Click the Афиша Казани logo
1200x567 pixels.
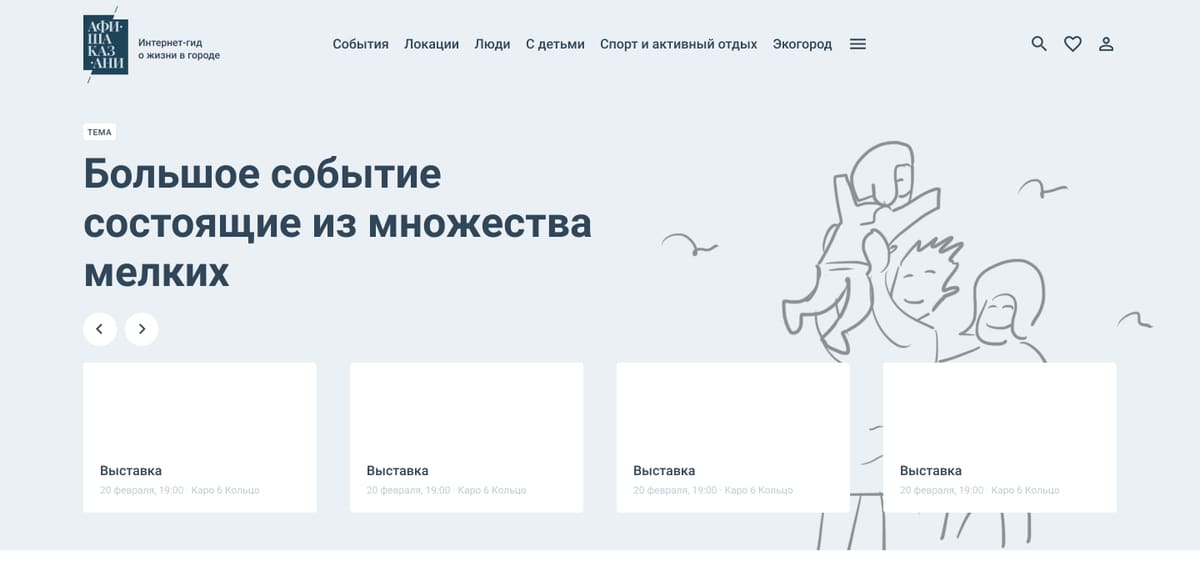(x=105, y=44)
